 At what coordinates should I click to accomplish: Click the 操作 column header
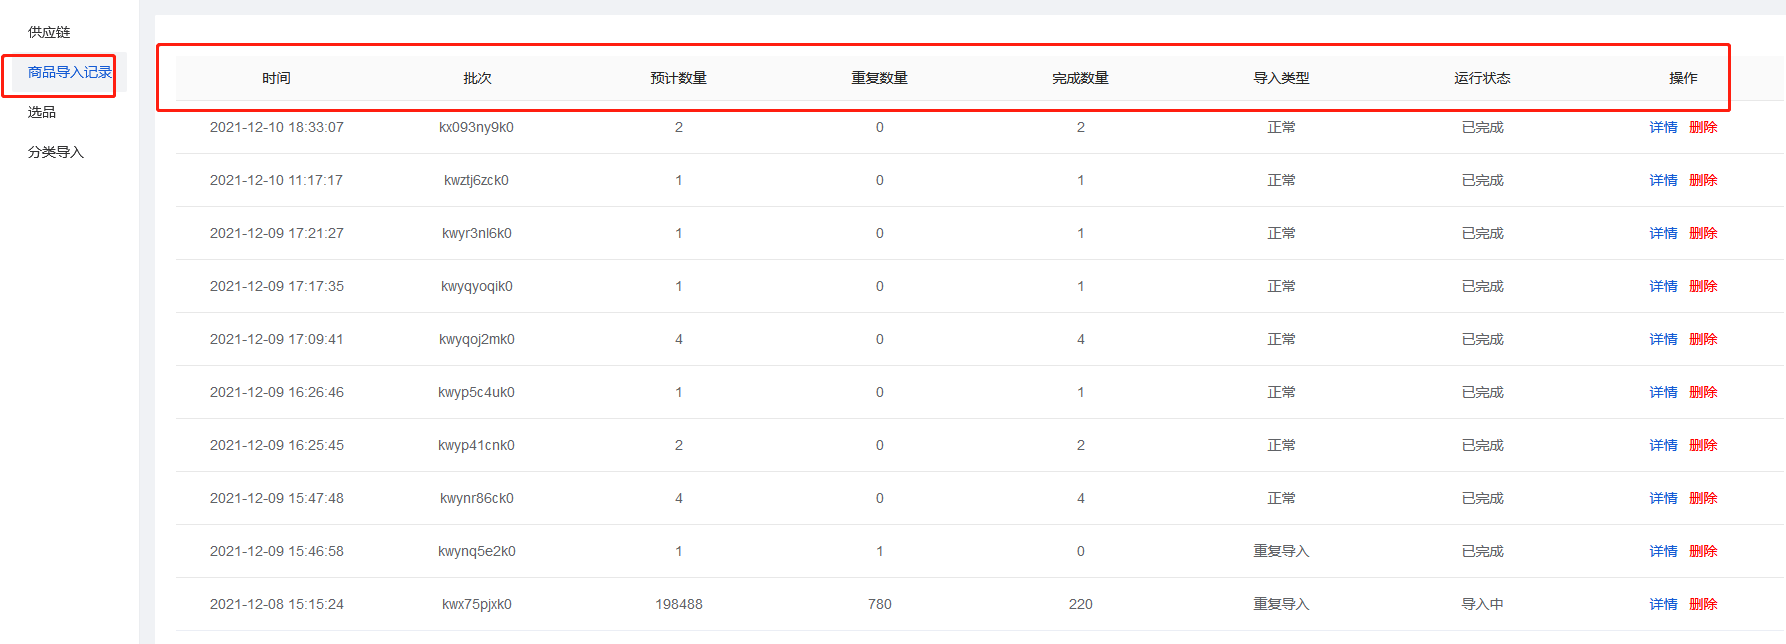pyautogui.click(x=1683, y=78)
